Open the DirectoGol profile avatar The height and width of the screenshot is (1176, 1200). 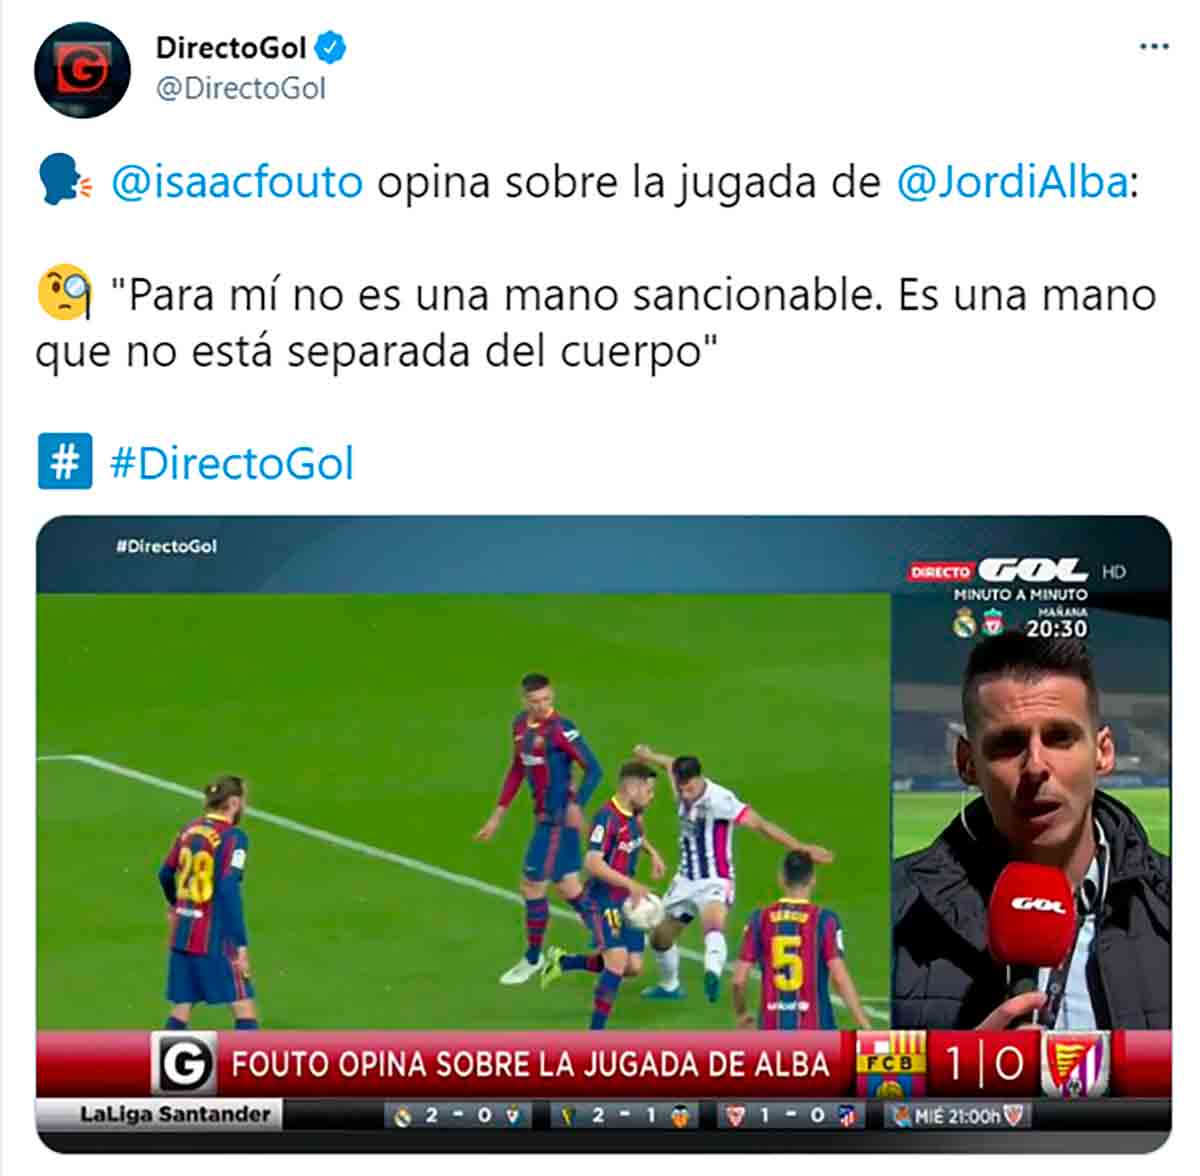coord(82,70)
